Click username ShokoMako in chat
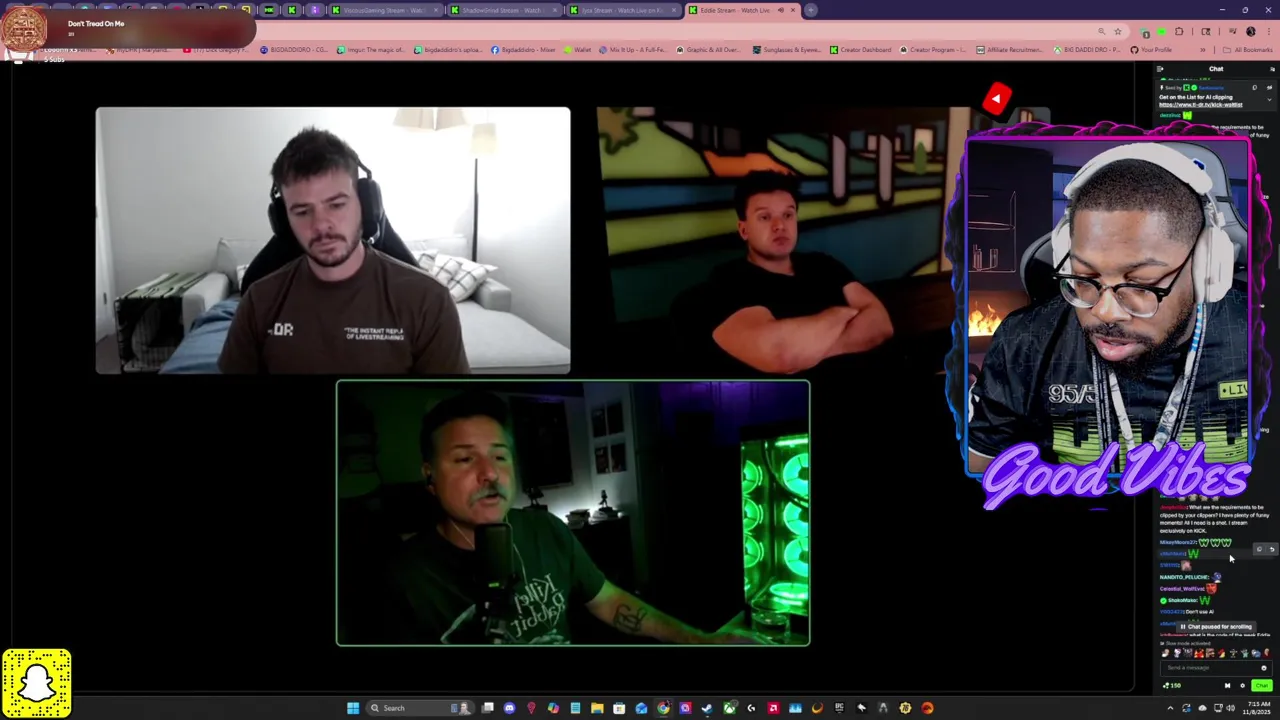Viewport: 1280px width, 720px height. point(1183,600)
